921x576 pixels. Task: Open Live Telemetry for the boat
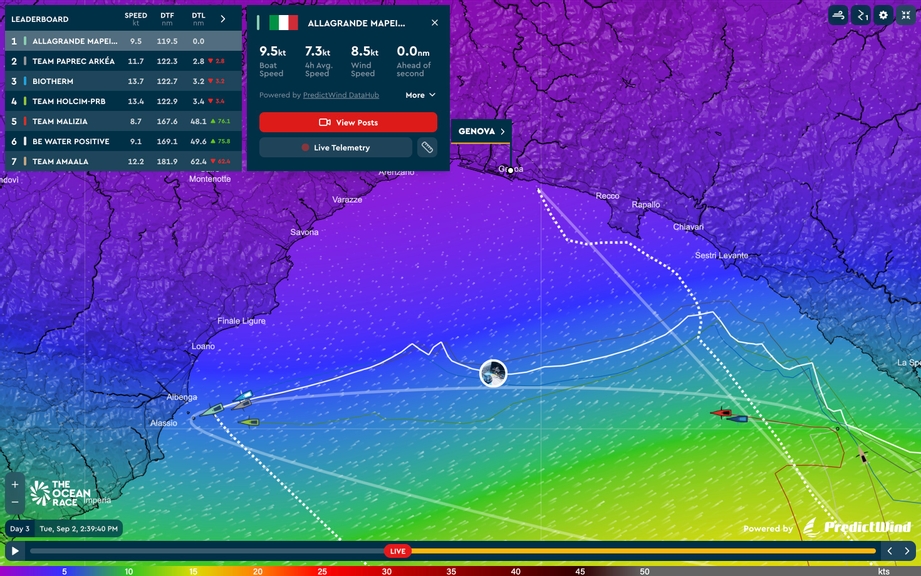click(335, 147)
